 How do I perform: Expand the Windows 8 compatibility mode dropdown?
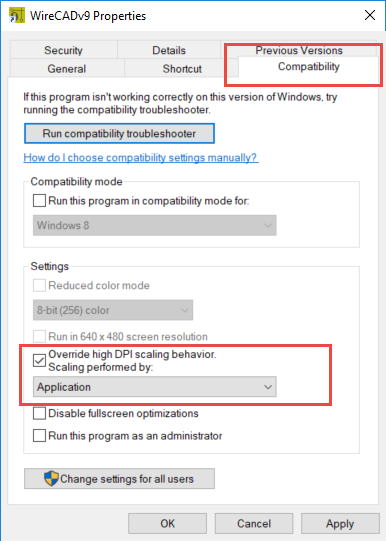pos(155,225)
